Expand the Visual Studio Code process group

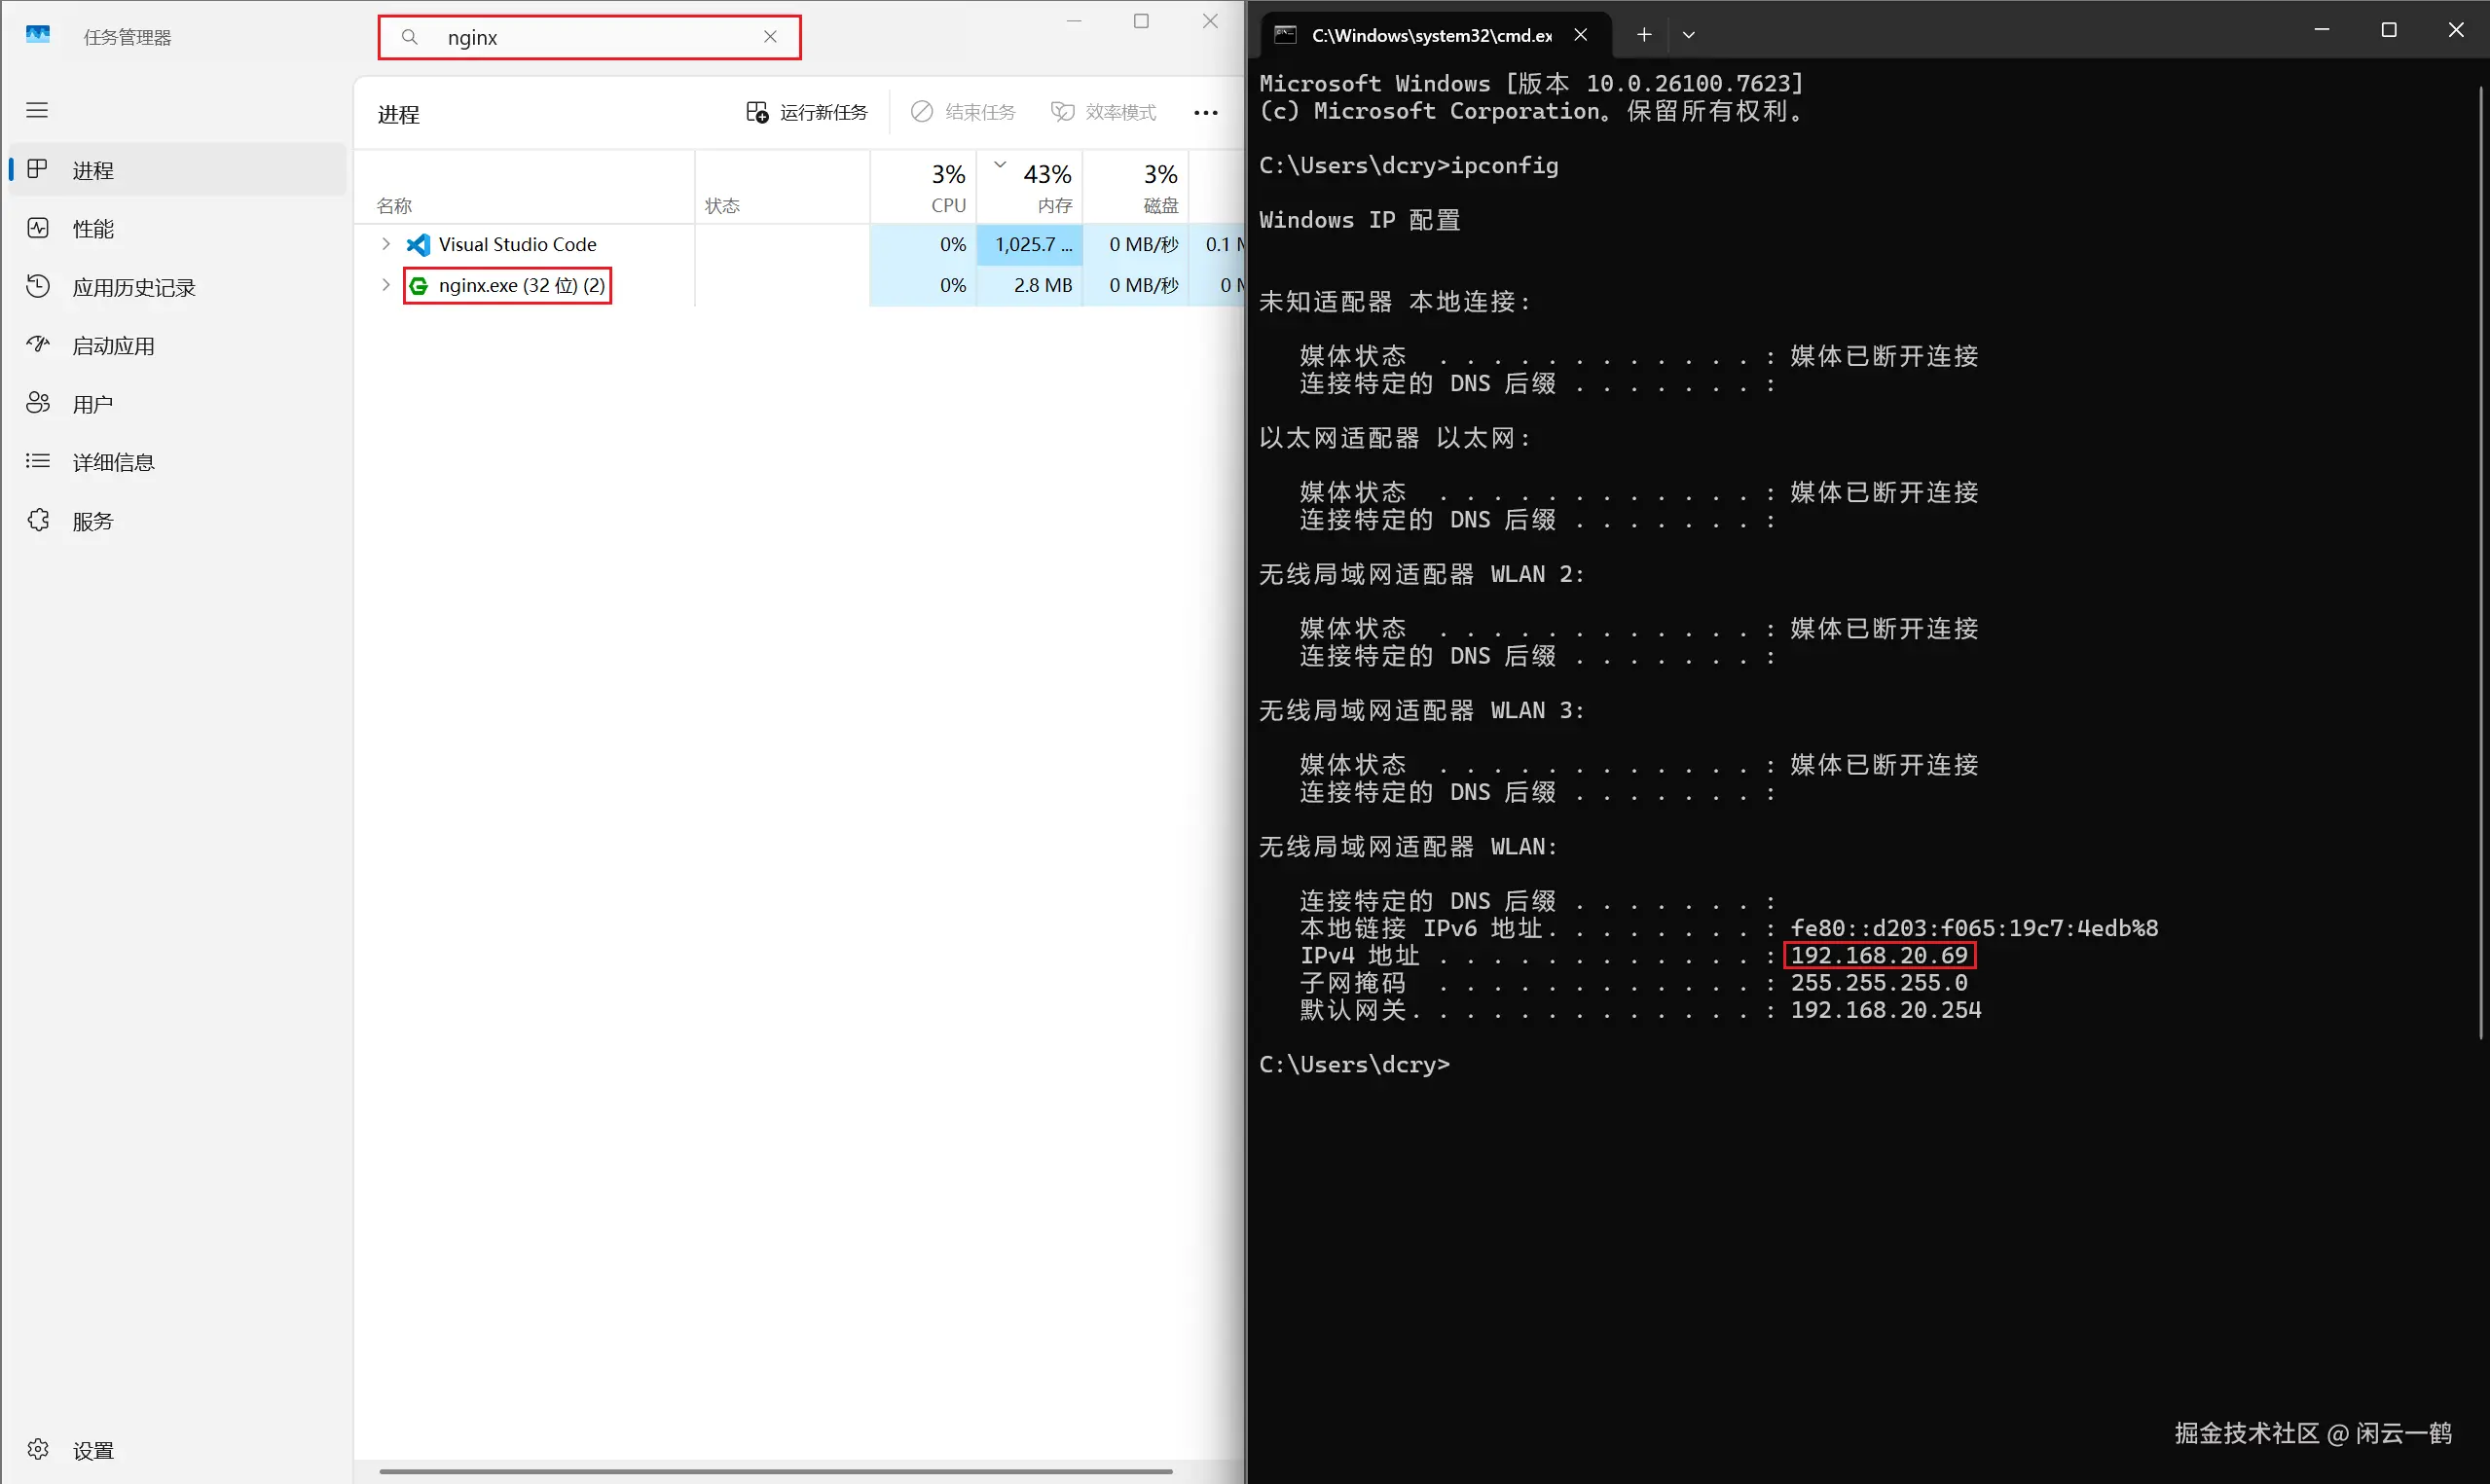click(x=386, y=244)
